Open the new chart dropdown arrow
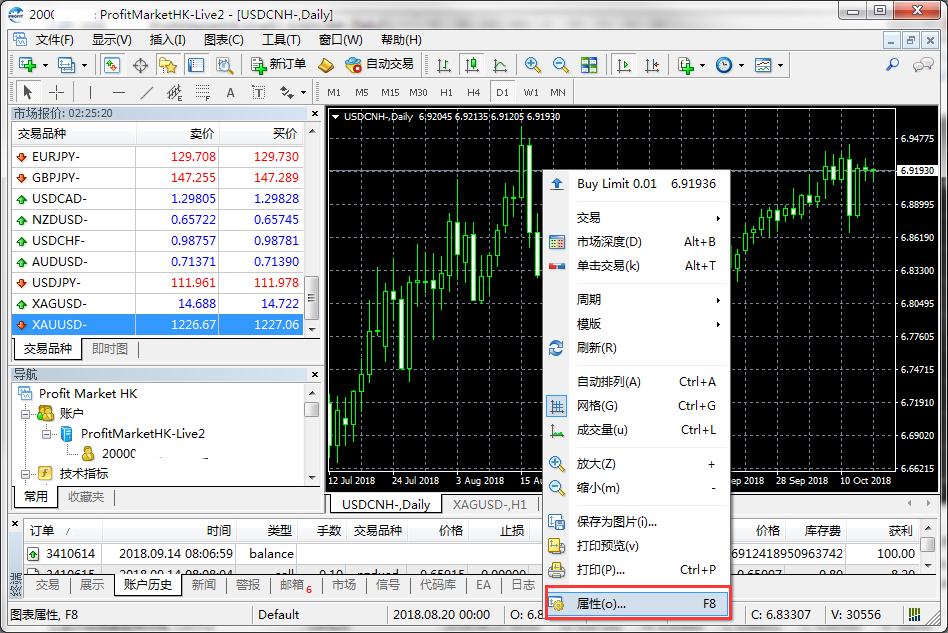 pos(45,65)
